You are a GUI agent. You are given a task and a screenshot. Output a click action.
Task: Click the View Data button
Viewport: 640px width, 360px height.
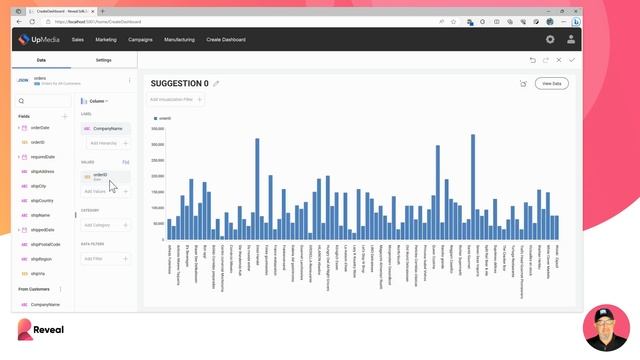pos(551,84)
